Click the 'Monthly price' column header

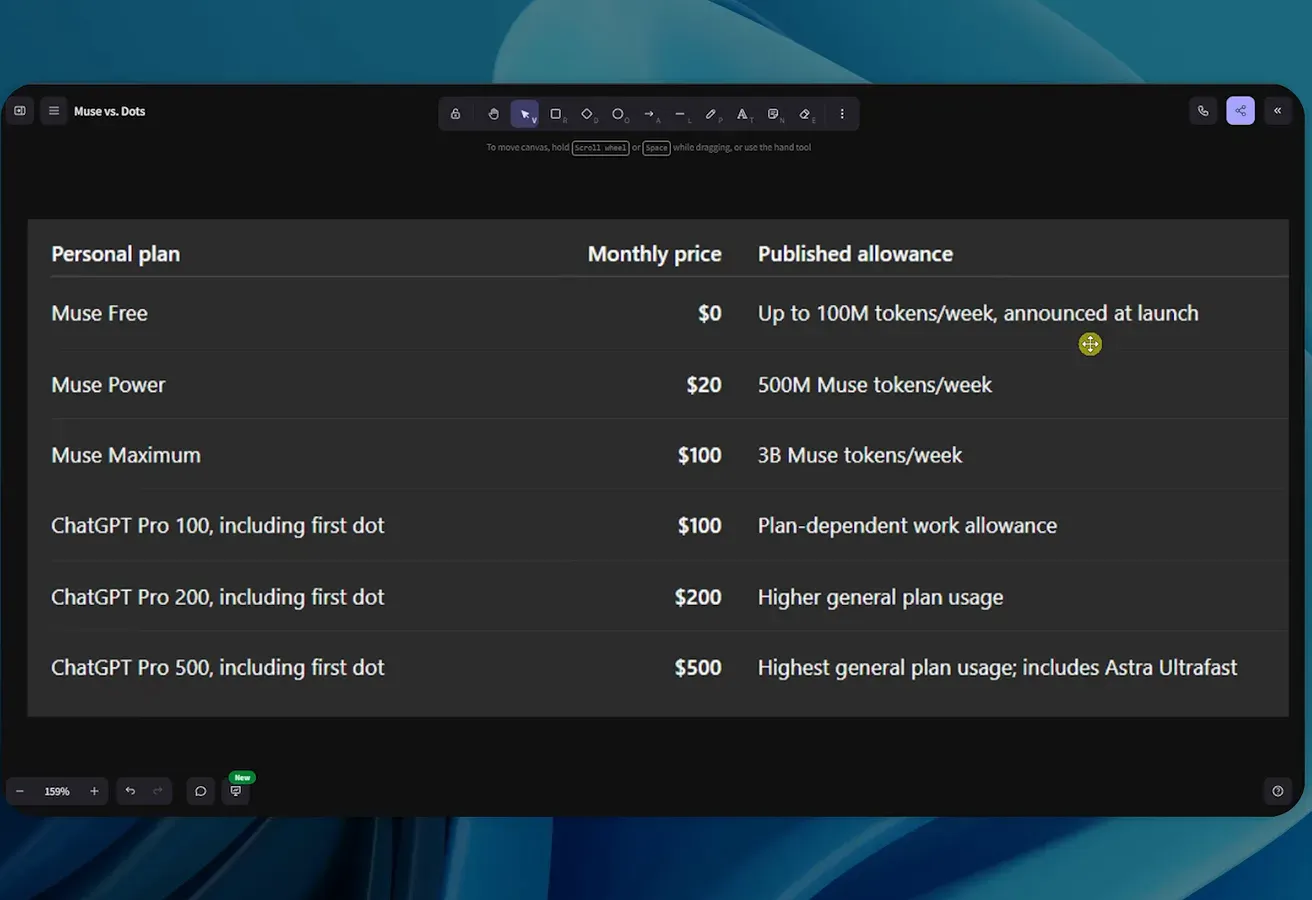[x=655, y=254]
